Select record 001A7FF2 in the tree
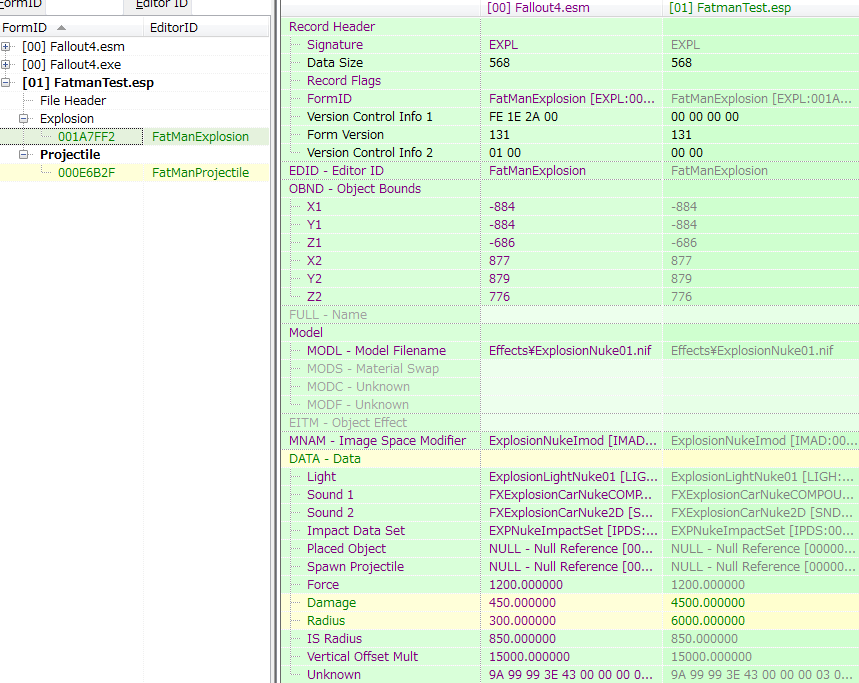Screen dimensions: 859x683 87,136
